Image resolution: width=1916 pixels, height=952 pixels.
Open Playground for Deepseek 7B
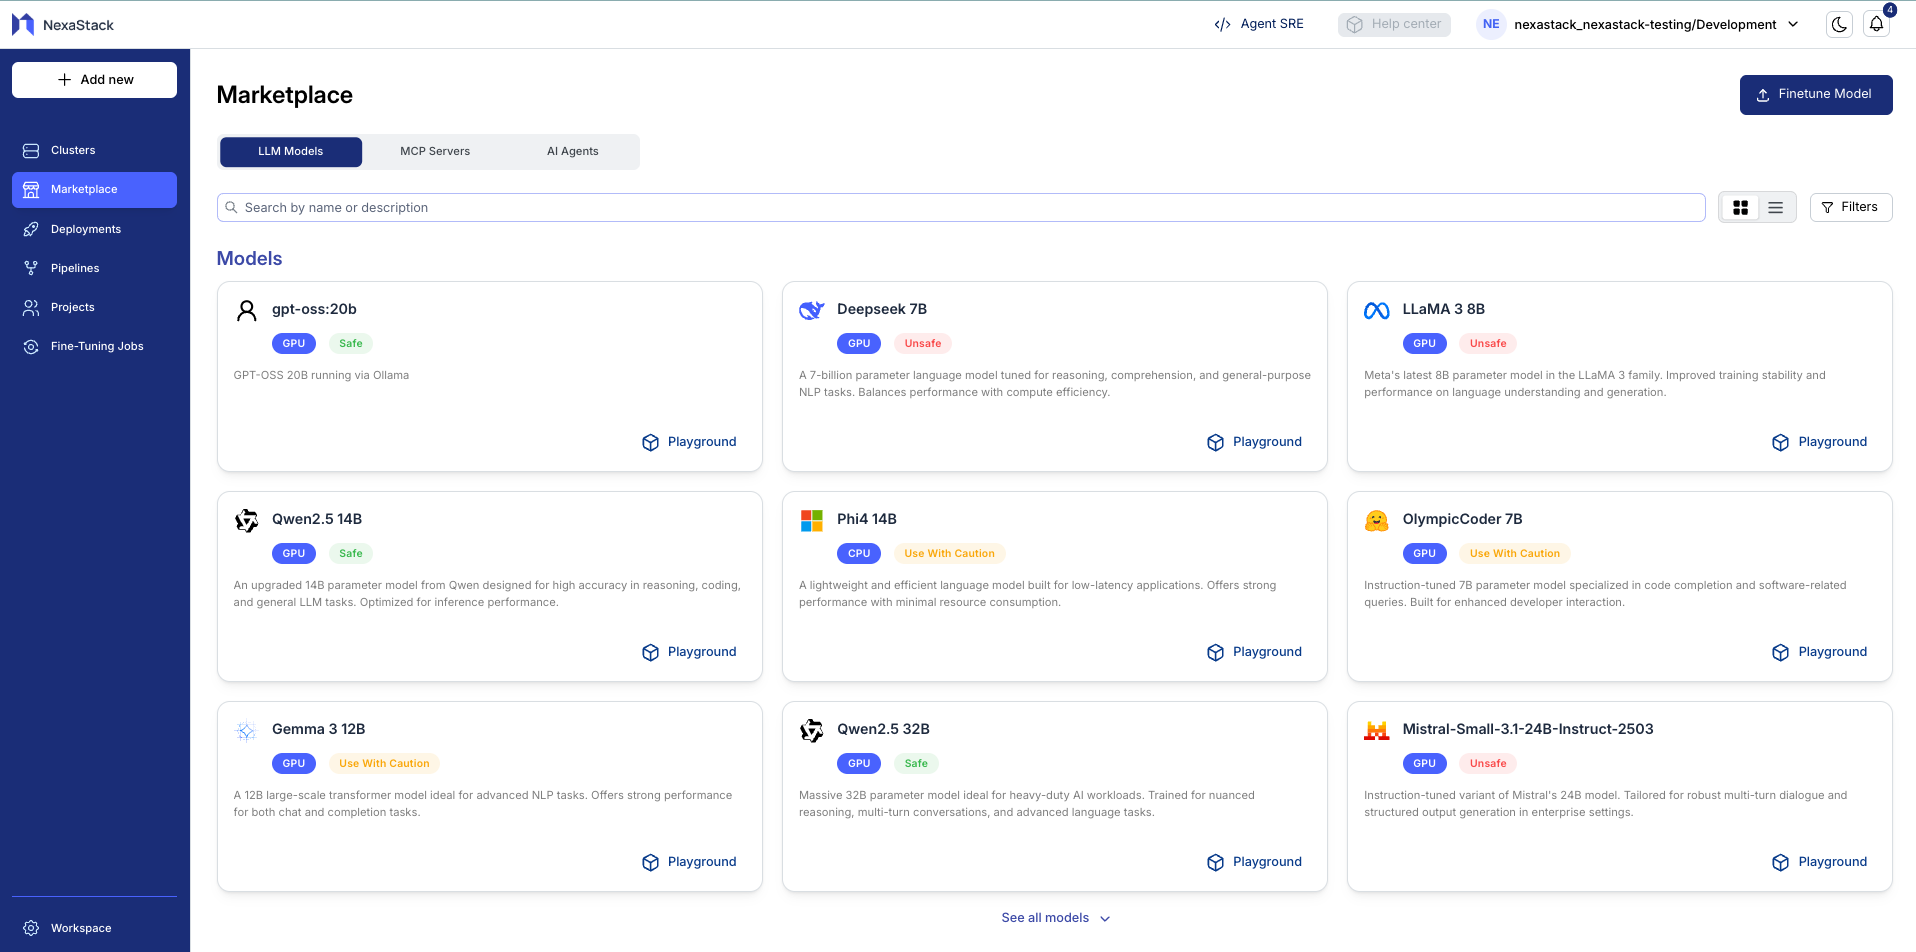pos(1255,442)
